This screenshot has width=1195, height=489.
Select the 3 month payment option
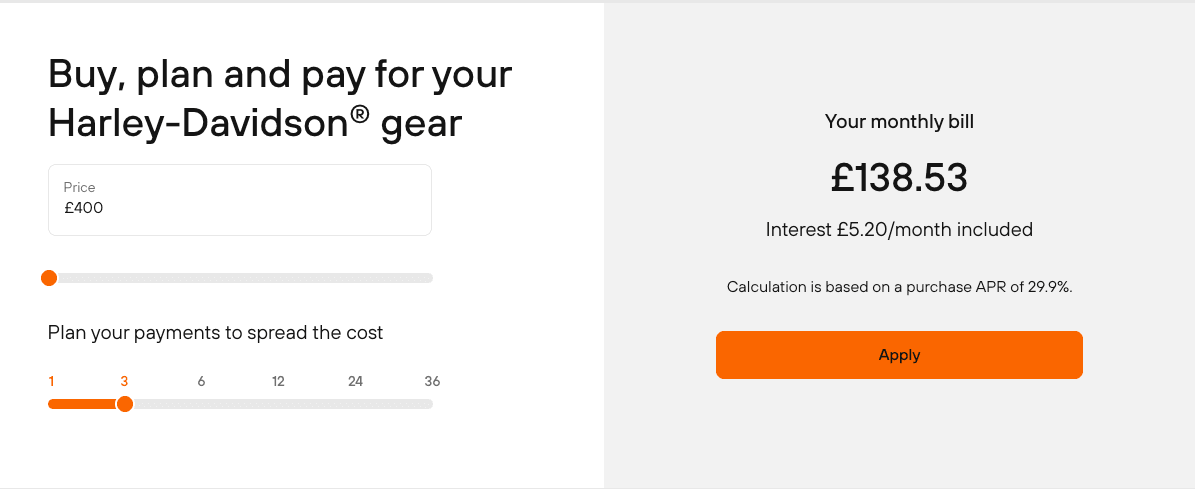pyautogui.click(x=124, y=381)
